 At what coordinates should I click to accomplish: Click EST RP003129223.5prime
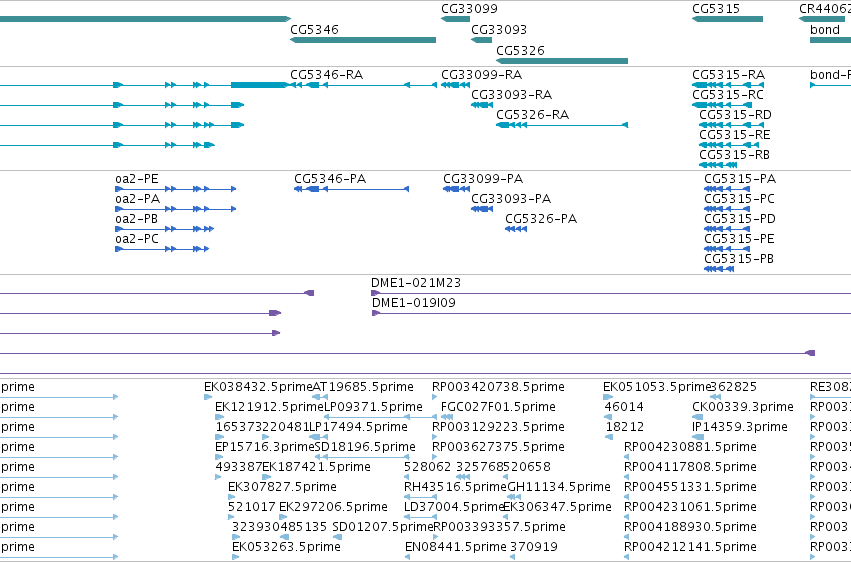pos(435,437)
